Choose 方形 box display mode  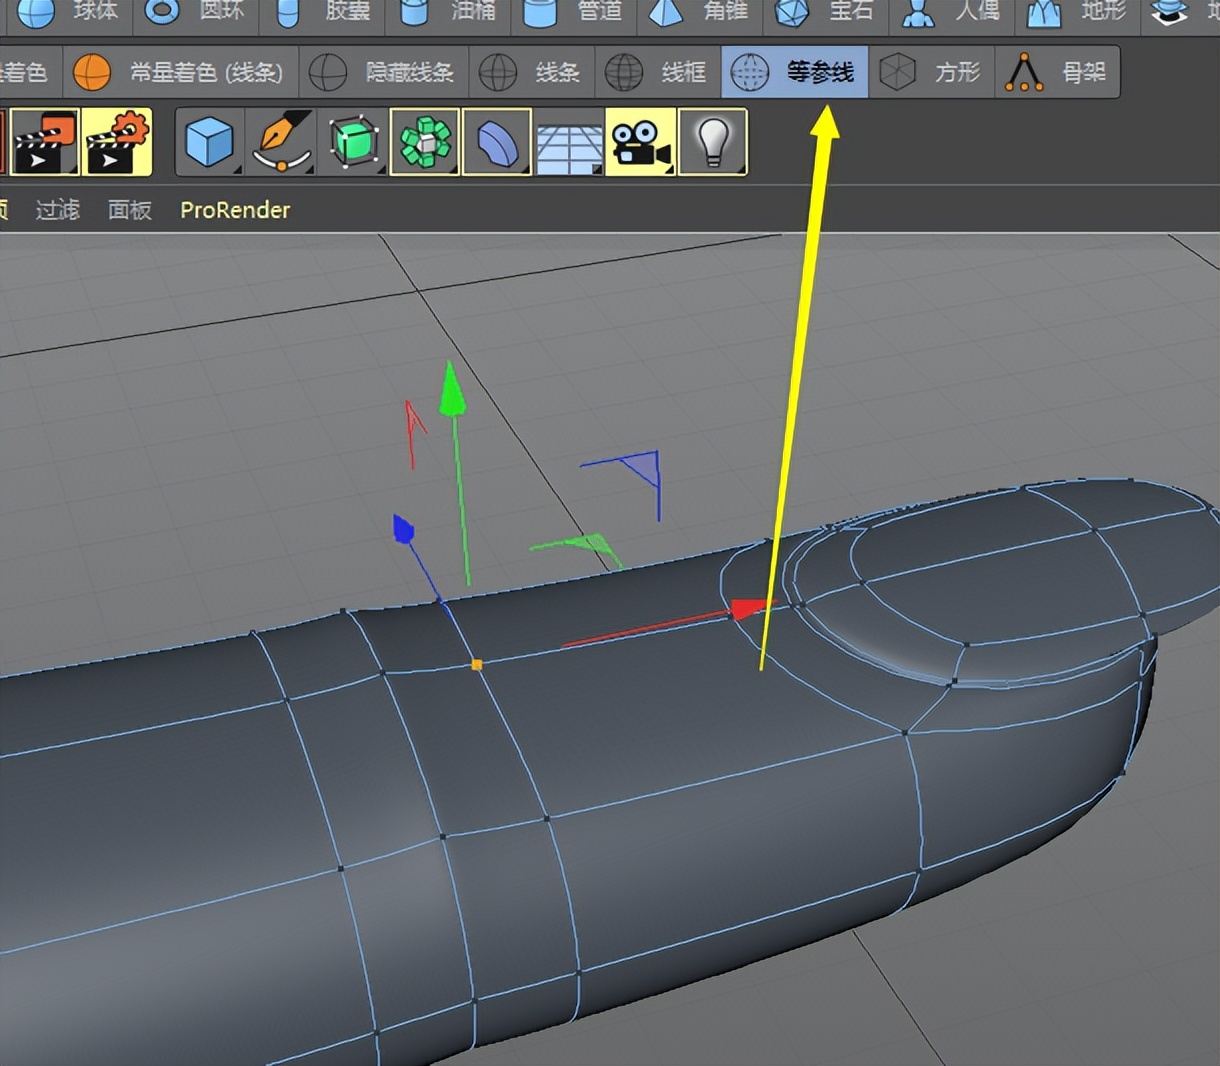click(x=931, y=72)
